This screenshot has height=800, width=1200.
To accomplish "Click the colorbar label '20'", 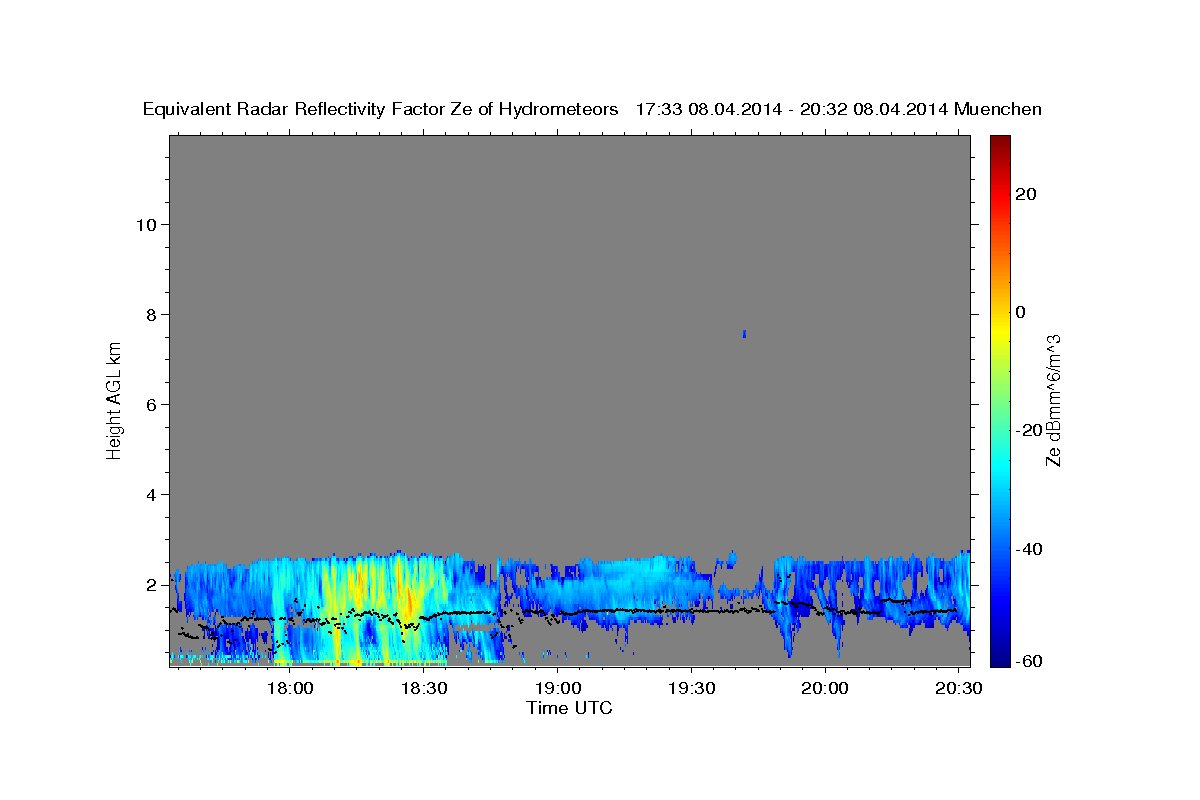I will pyautogui.click(x=1025, y=194).
